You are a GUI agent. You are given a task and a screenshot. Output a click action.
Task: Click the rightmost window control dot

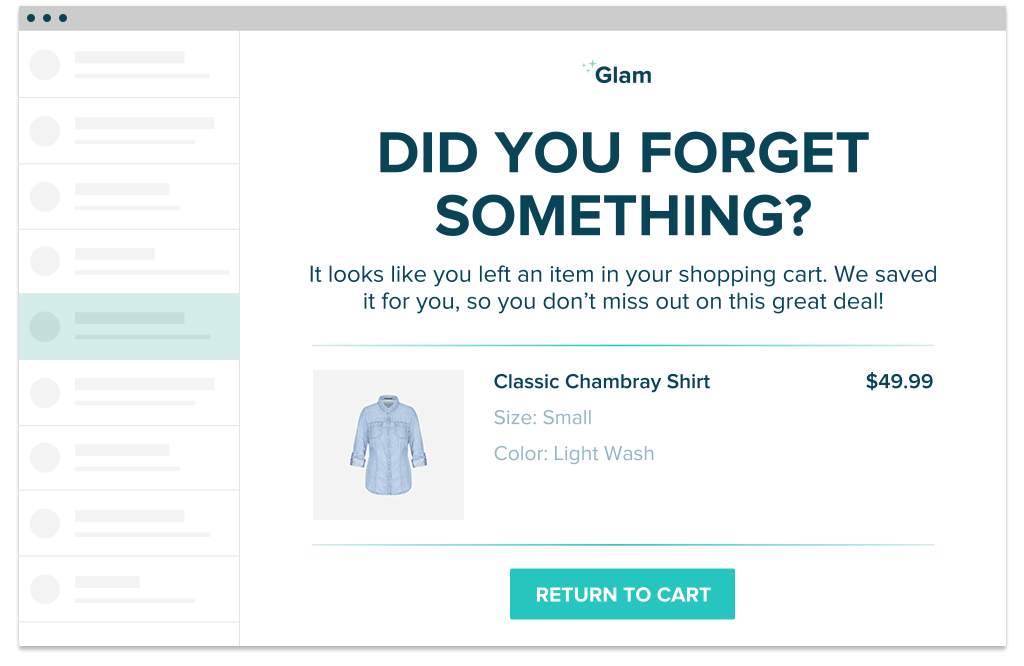63,18
